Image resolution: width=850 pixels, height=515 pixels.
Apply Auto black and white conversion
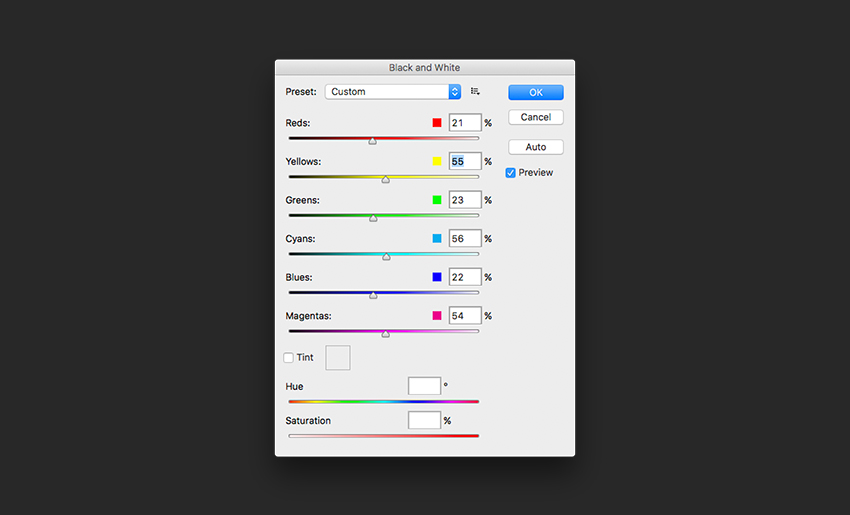pyautogui.click(x=536, y=147)
